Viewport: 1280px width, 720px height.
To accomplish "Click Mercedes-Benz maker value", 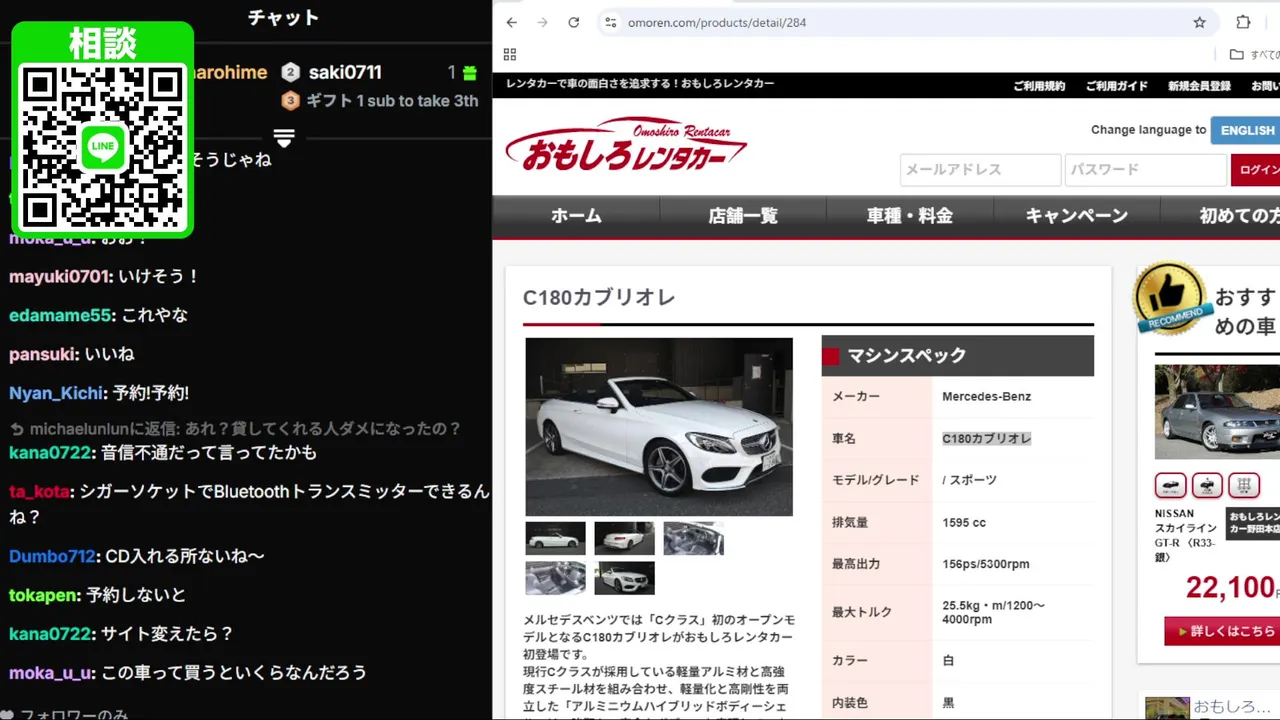I will (x=986, y=396).
